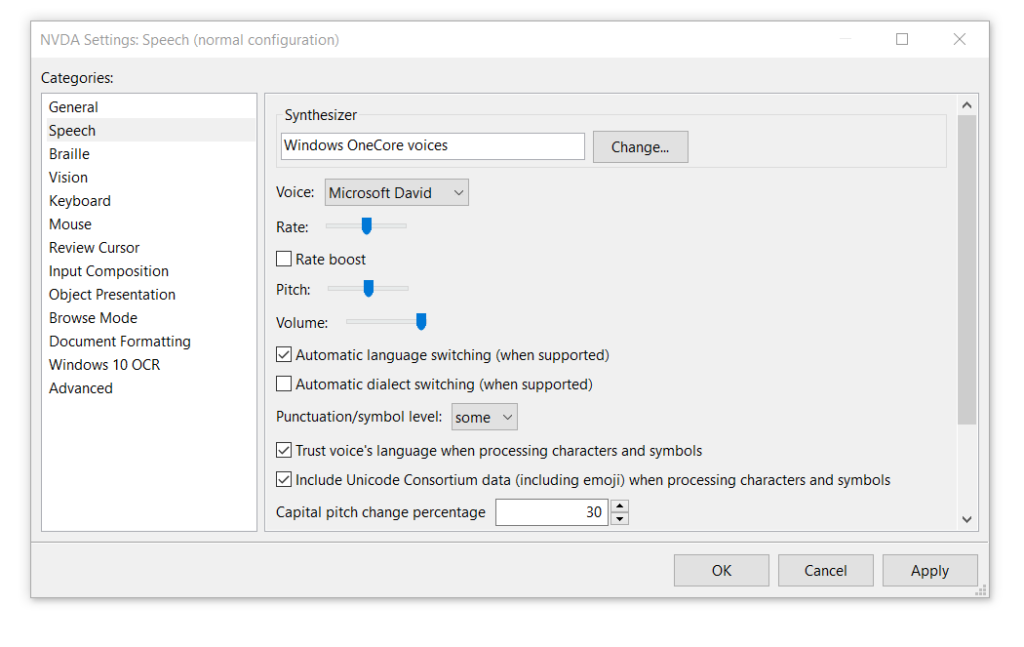The height and width of the screenshot is (647, 1024).
Task: Switch to Keyboard settings category
Action: coord(150,201)
